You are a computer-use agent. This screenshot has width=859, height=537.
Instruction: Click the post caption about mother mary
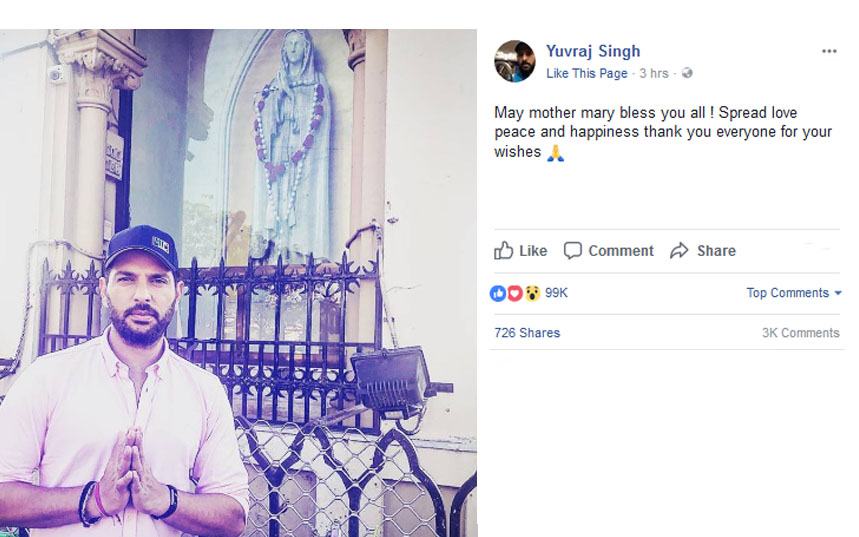click(662, 132)
